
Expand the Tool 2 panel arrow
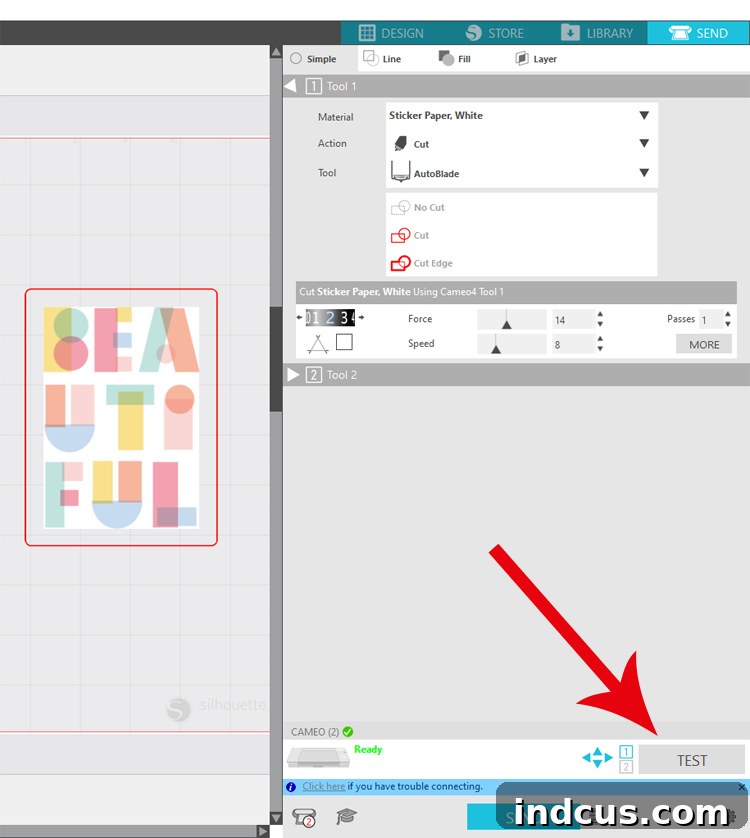pos(293,375)
